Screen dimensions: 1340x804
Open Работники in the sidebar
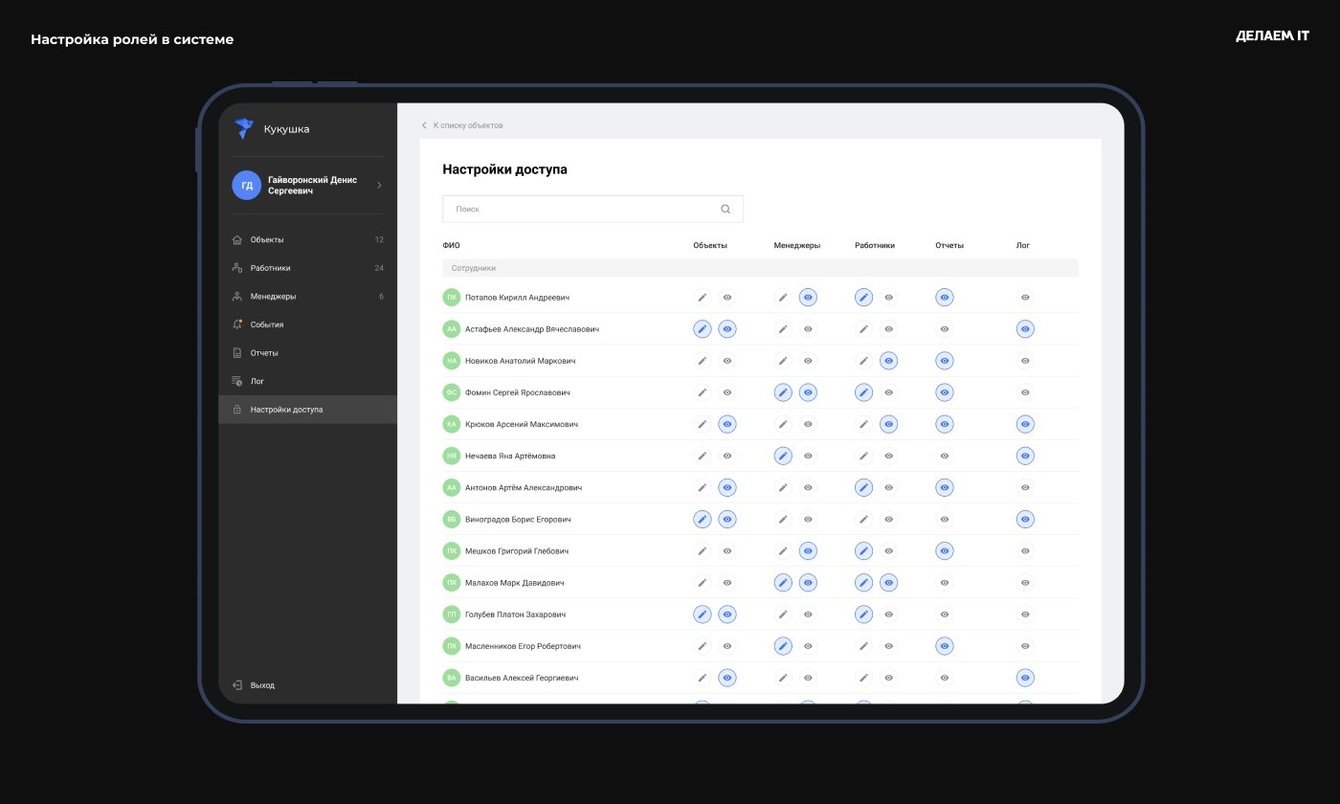pyautogui.click(x=270, y=268)
